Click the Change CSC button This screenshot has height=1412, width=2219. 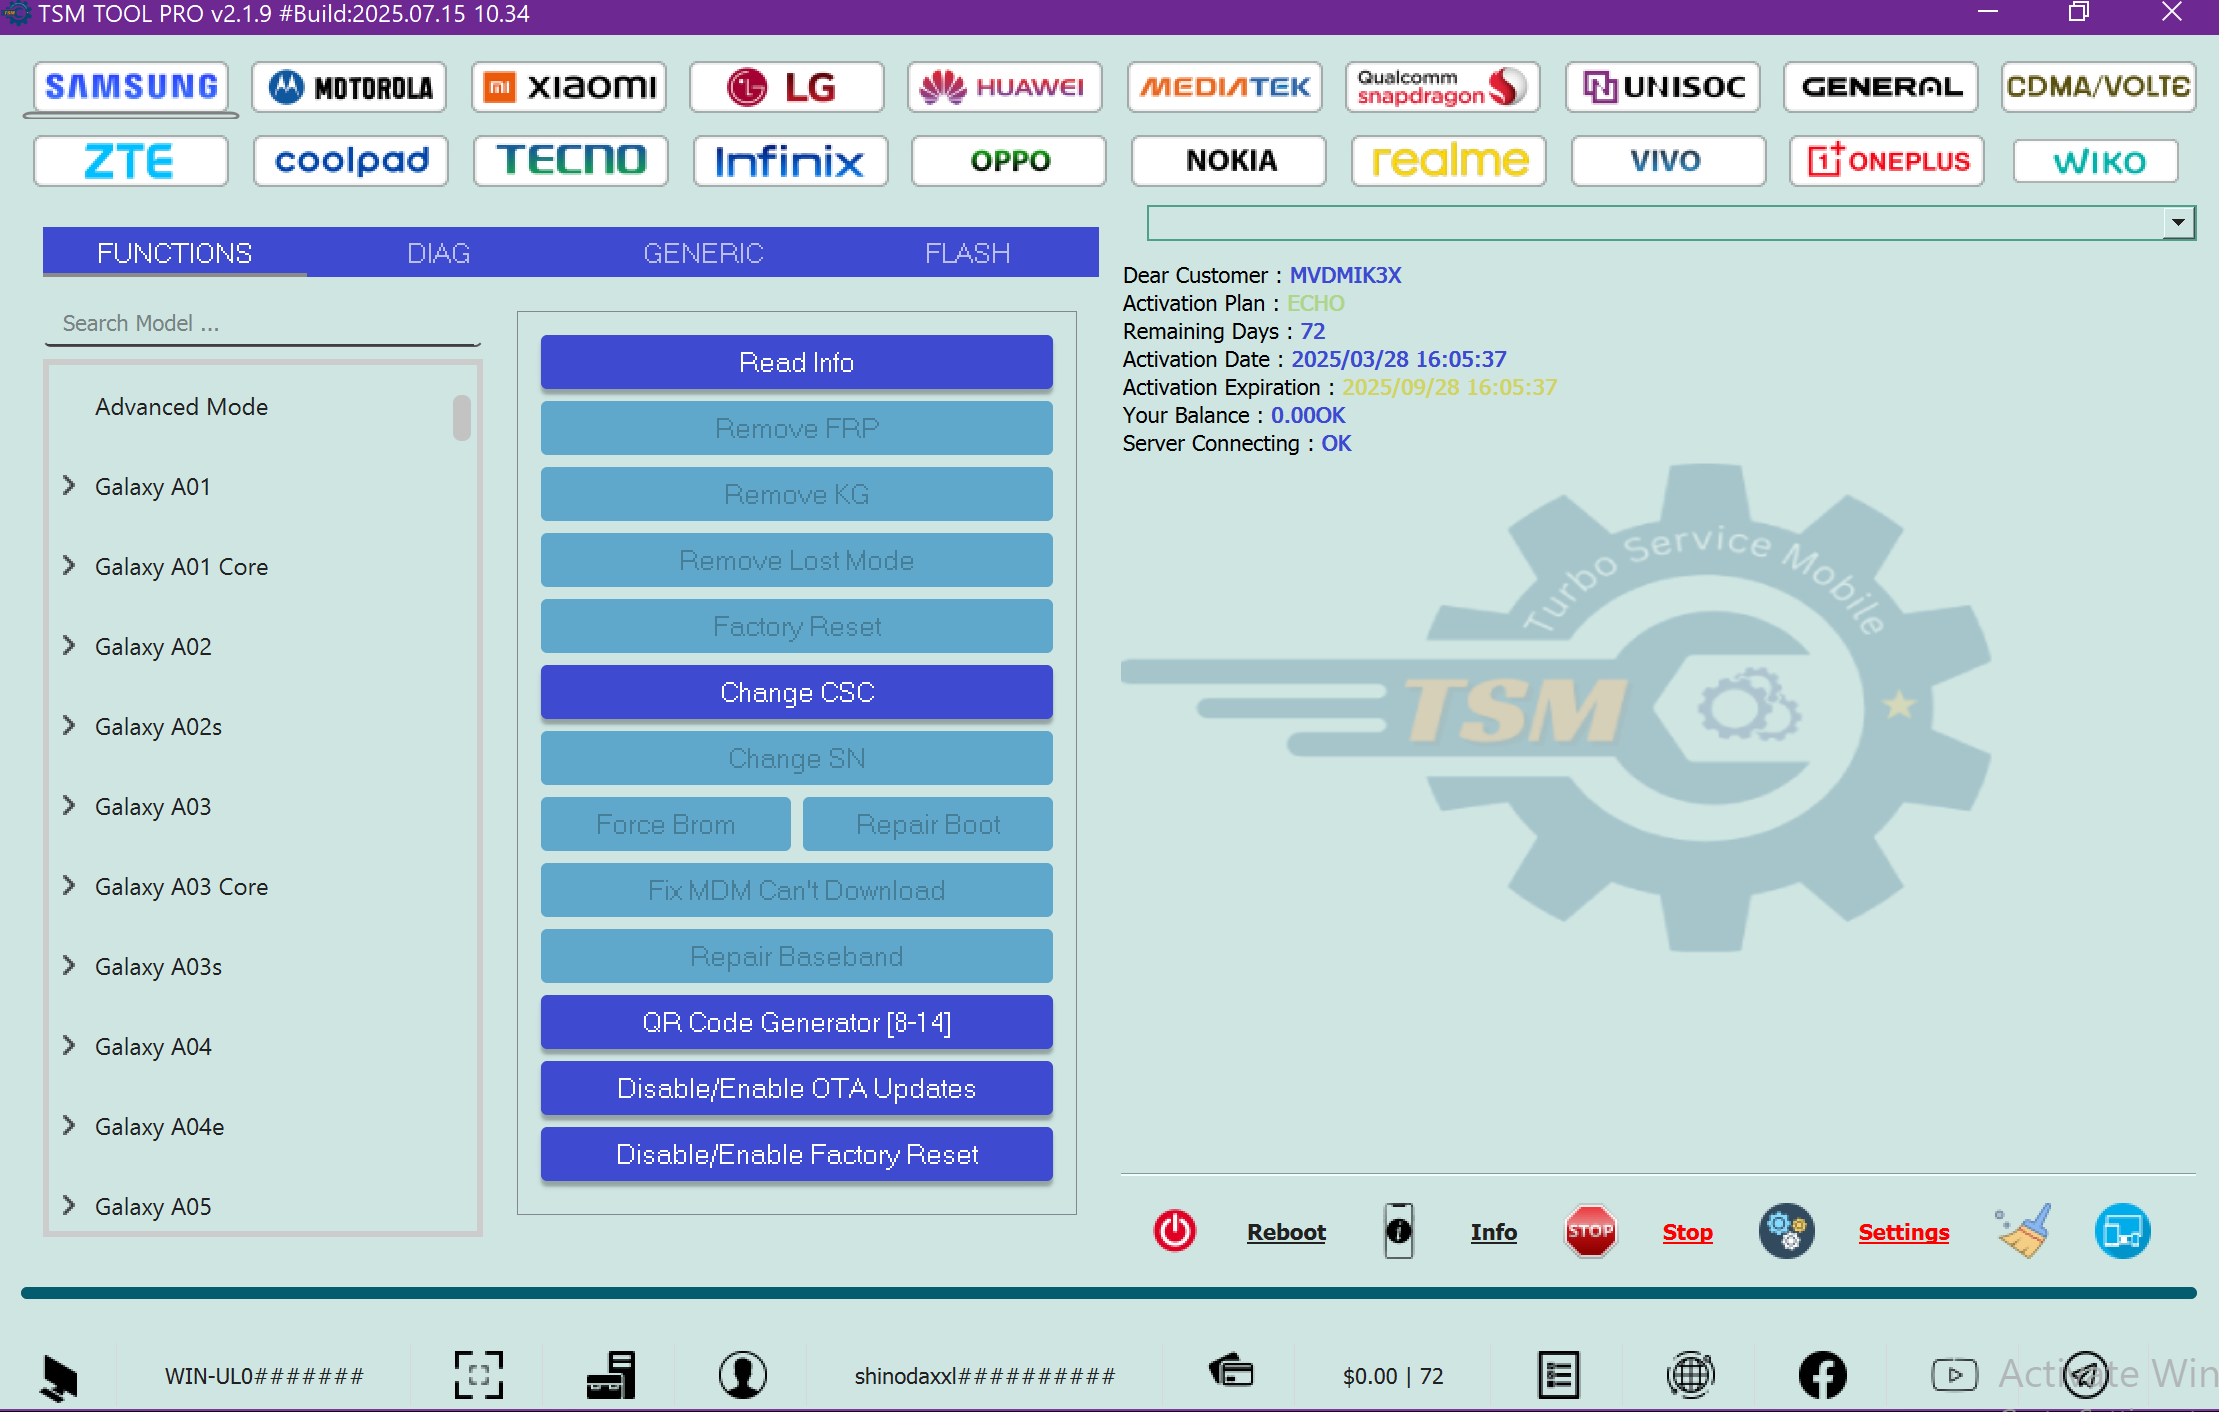797,692
